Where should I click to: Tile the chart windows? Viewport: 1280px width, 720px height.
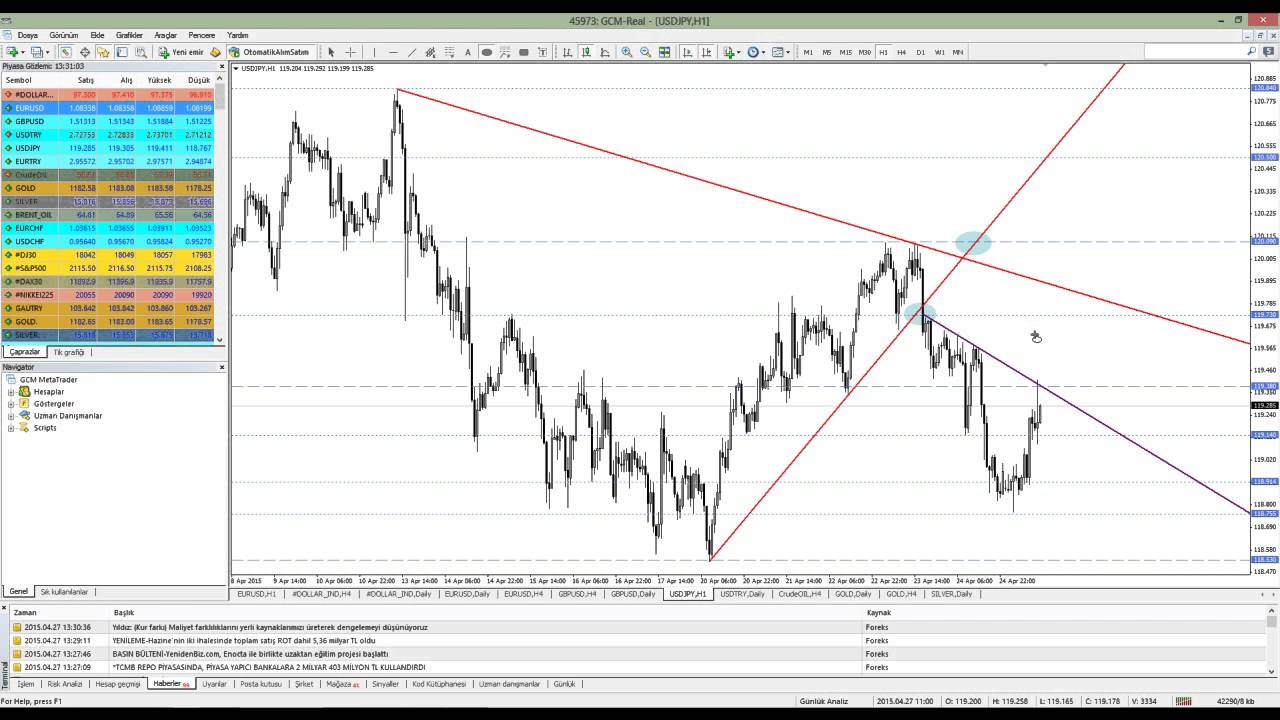pos(664,52)
